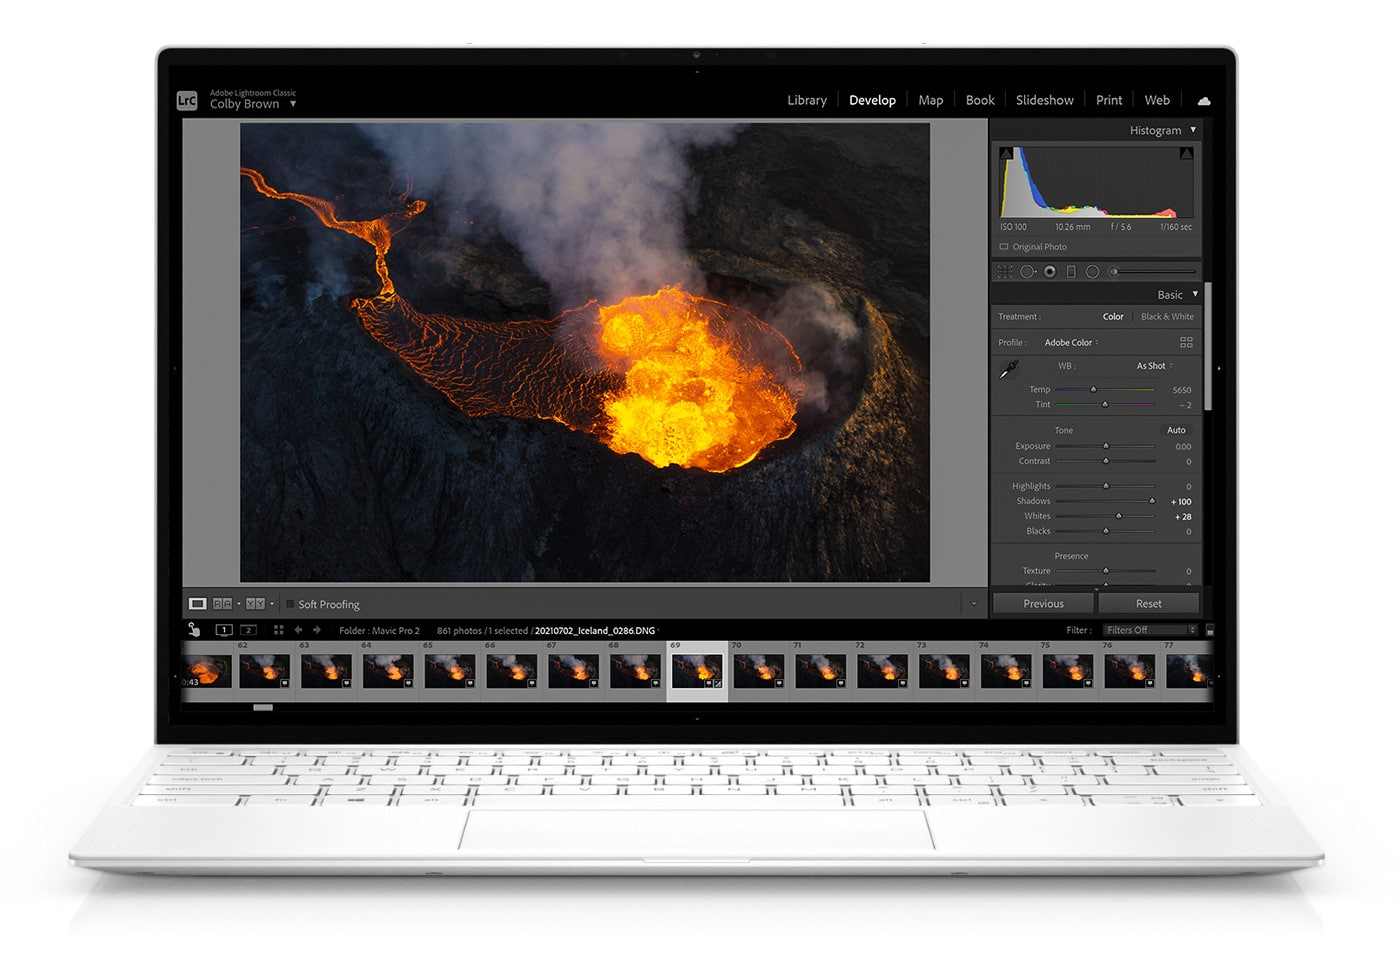Enable the Soft Proofing checkbox

click(x=290, y=604)
